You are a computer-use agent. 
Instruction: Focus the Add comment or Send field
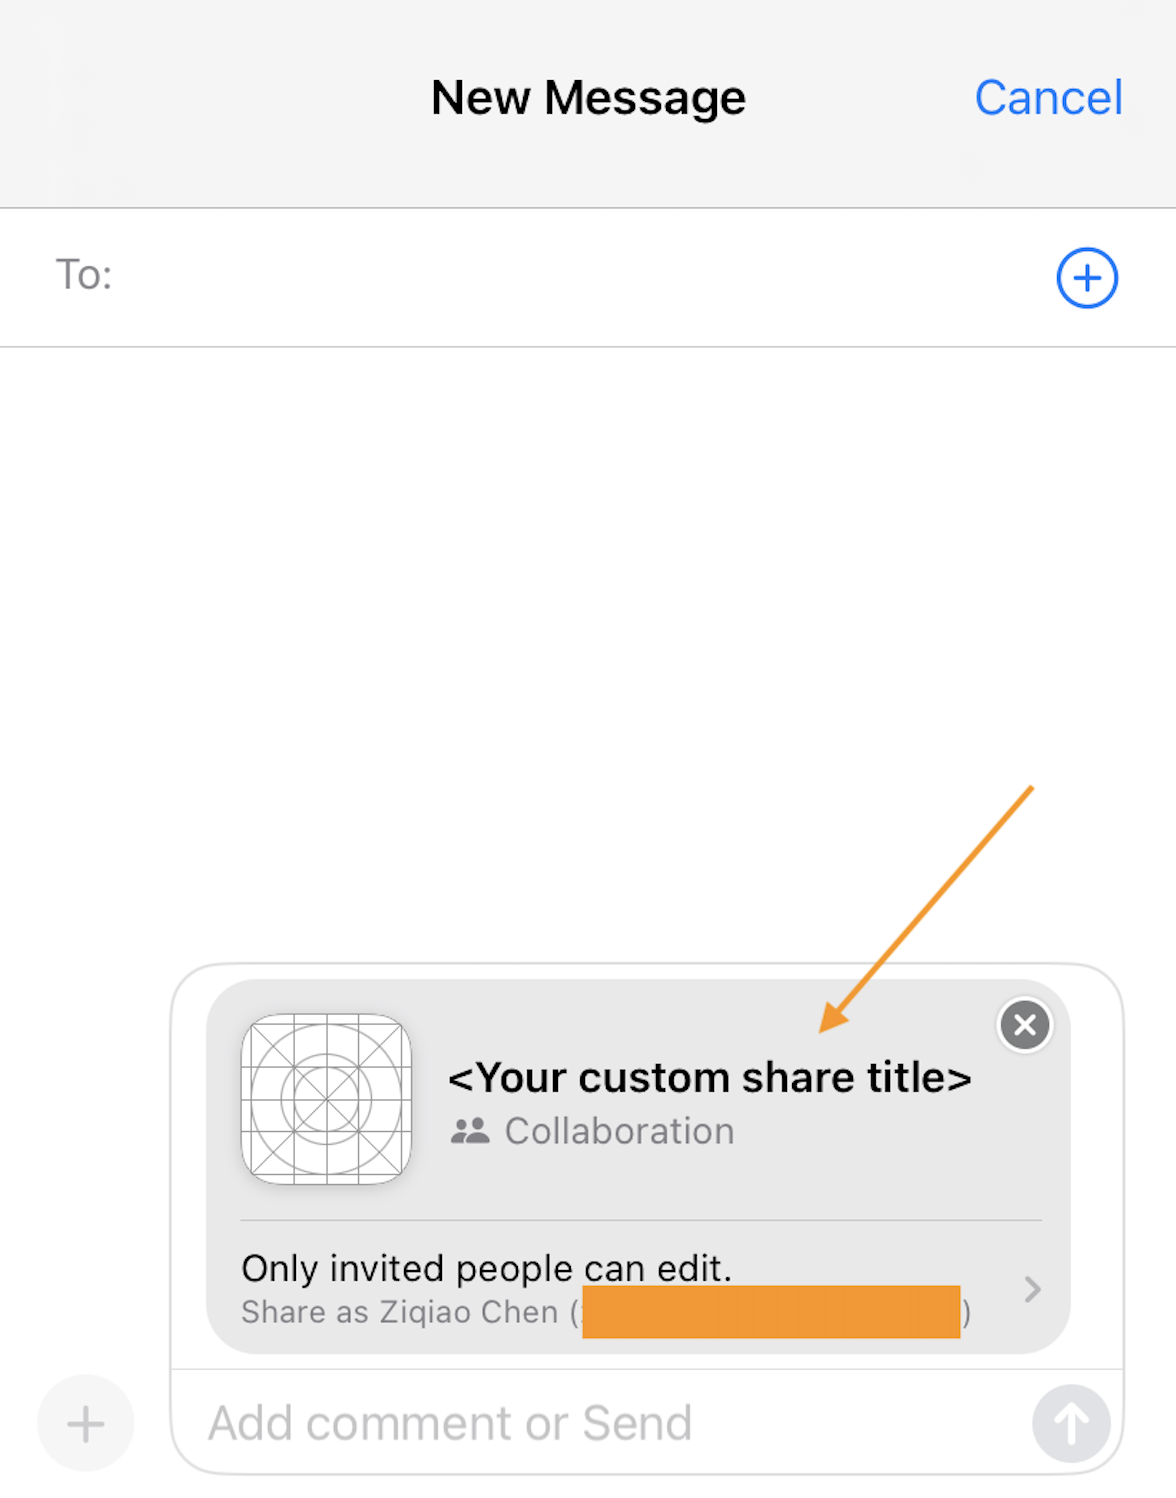[600, 1423]
